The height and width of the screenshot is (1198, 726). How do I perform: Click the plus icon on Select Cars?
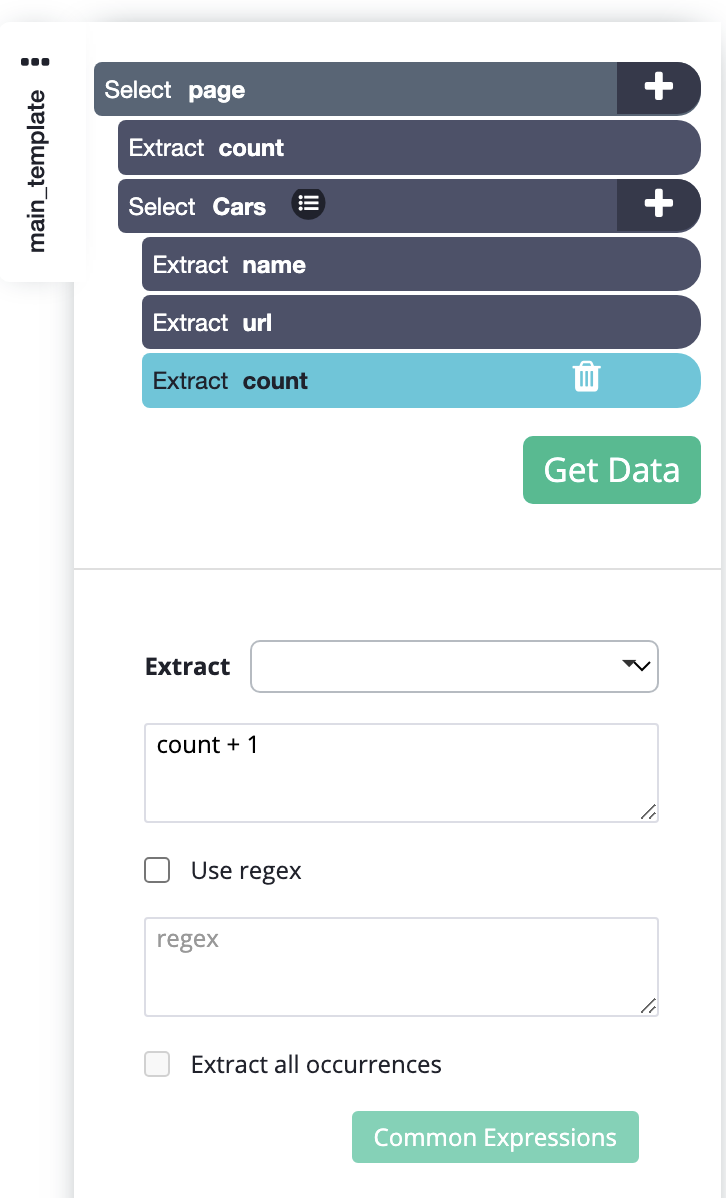pyautogui.click(x=658, y=206)
